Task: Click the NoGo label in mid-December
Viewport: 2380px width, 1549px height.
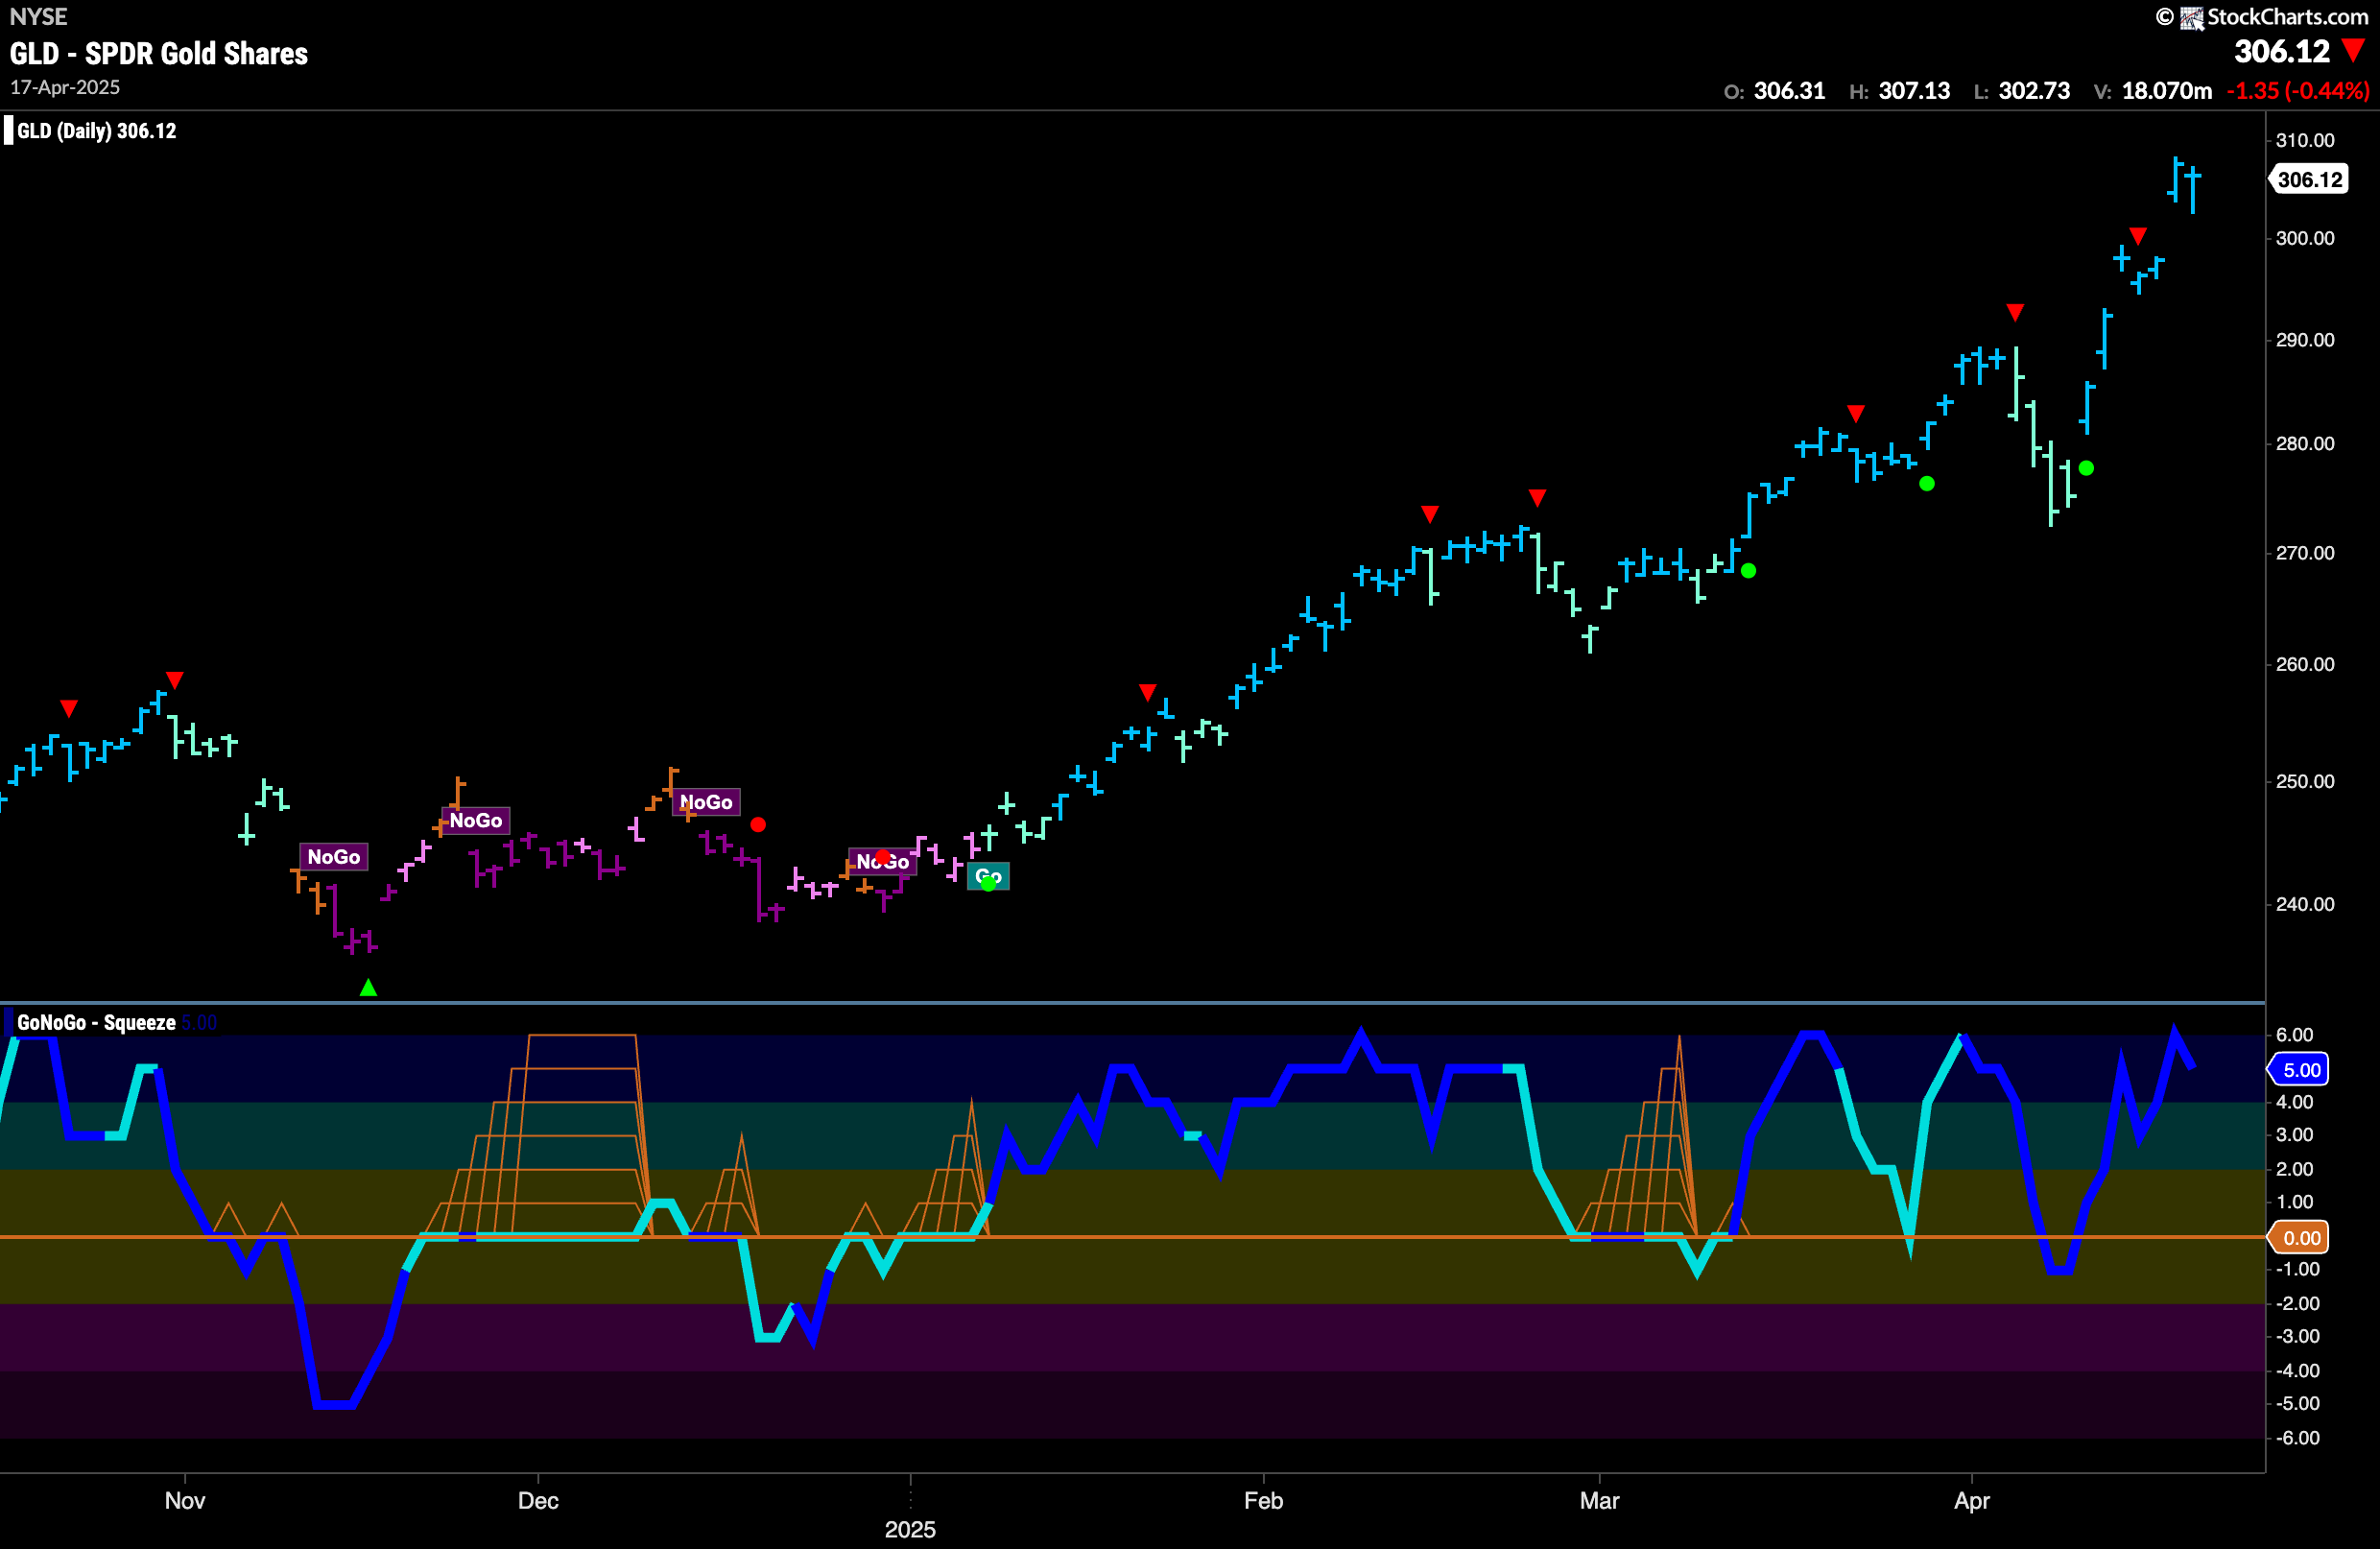Action: tap(706, 802)
